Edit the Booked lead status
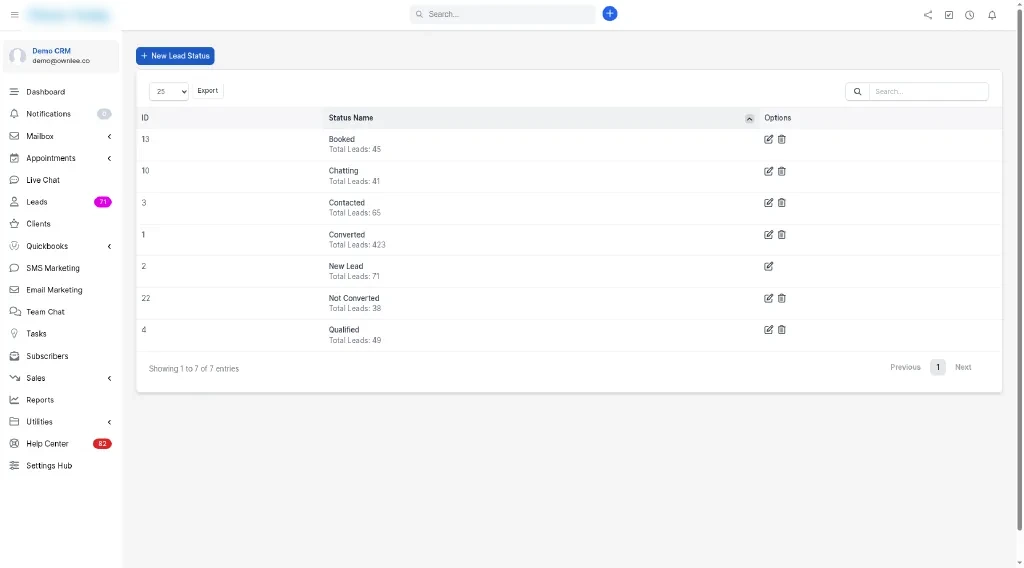Image resolution: width=1024 pixels, height=568 pixels. (x=768, y=139)
